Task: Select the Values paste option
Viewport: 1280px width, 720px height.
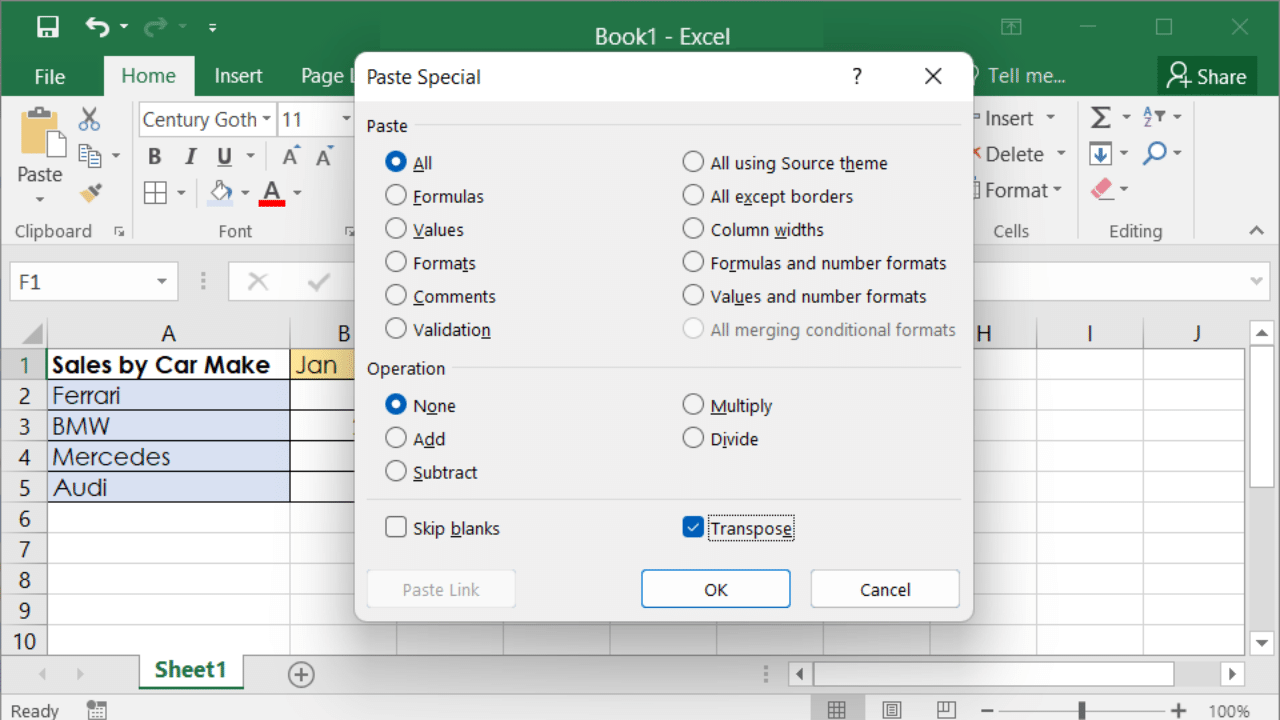Action: coord(396,229)
